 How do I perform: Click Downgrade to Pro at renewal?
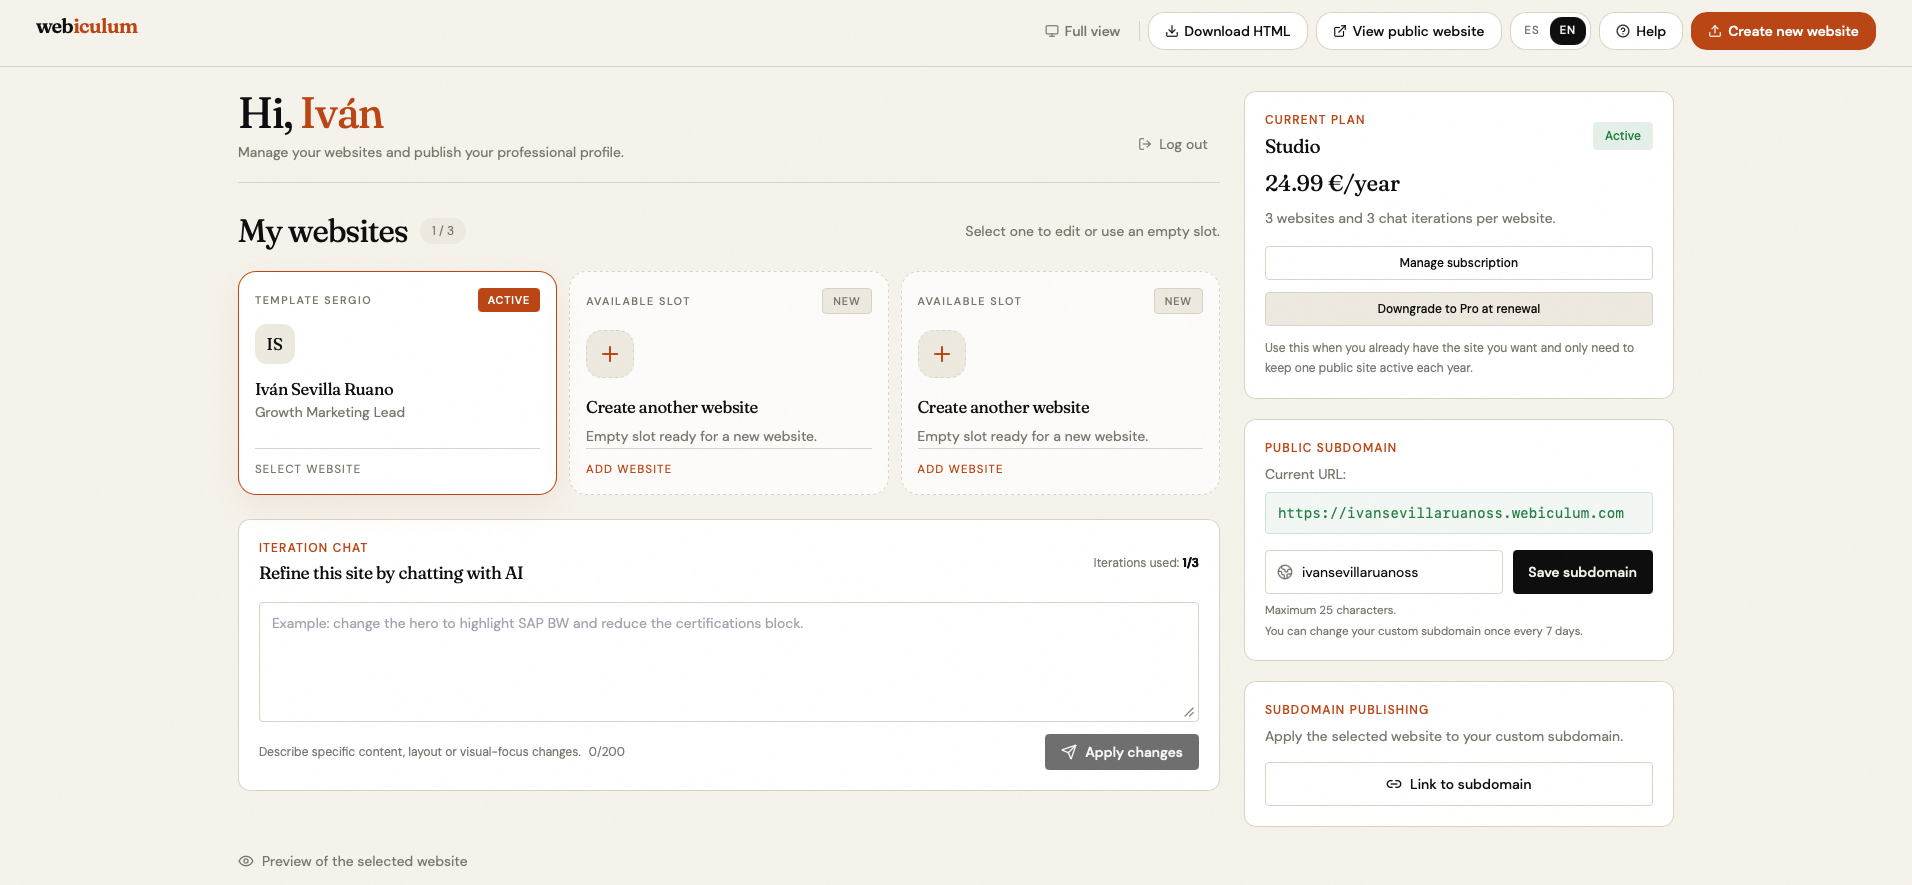coord(1459,309)
